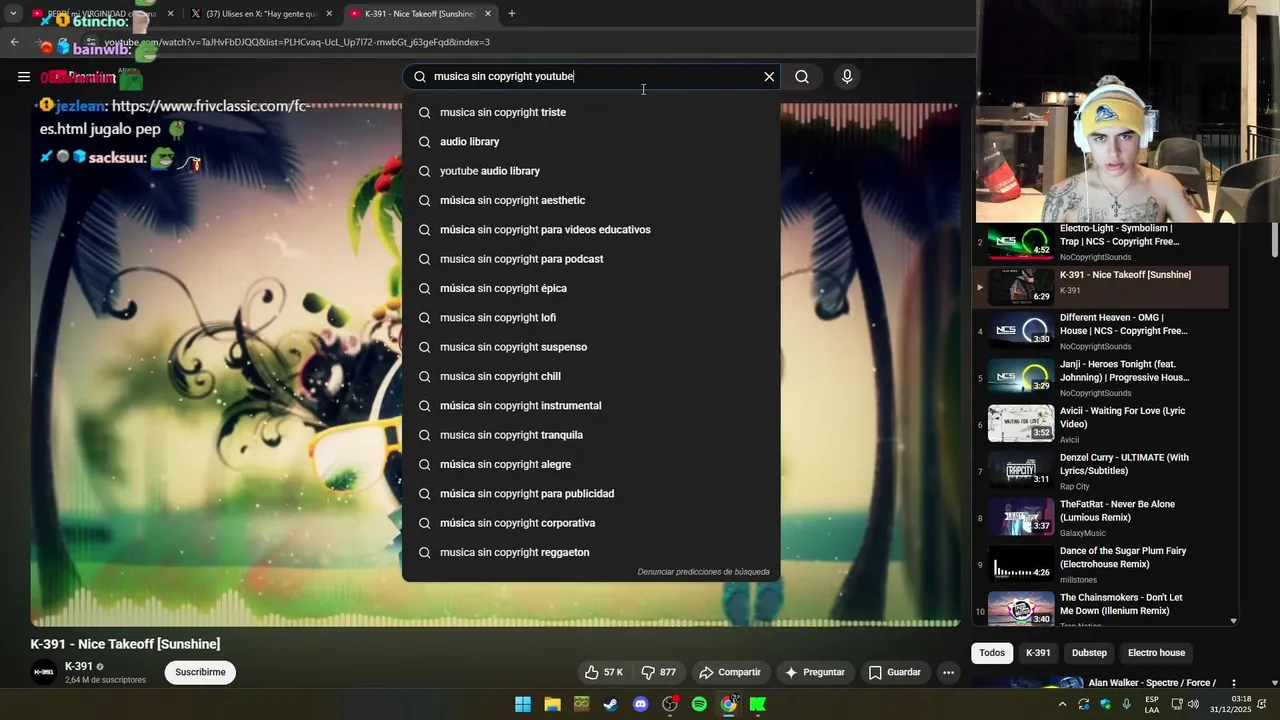This screenshot has width=1280, height=720.
Task: Select 'musica sin copyright suspenso' suggestion
Action: (x=591, y=347)
